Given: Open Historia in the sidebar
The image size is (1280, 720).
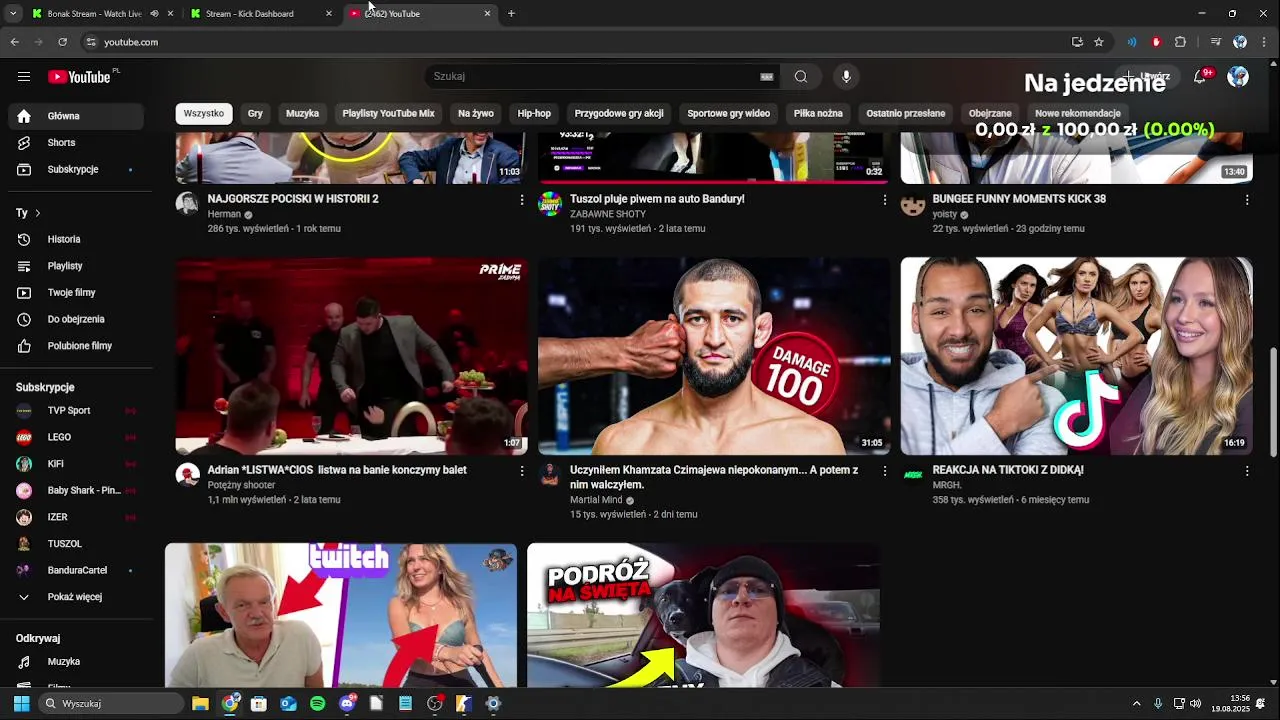Looking at the screenshot, I should point(76,239).
